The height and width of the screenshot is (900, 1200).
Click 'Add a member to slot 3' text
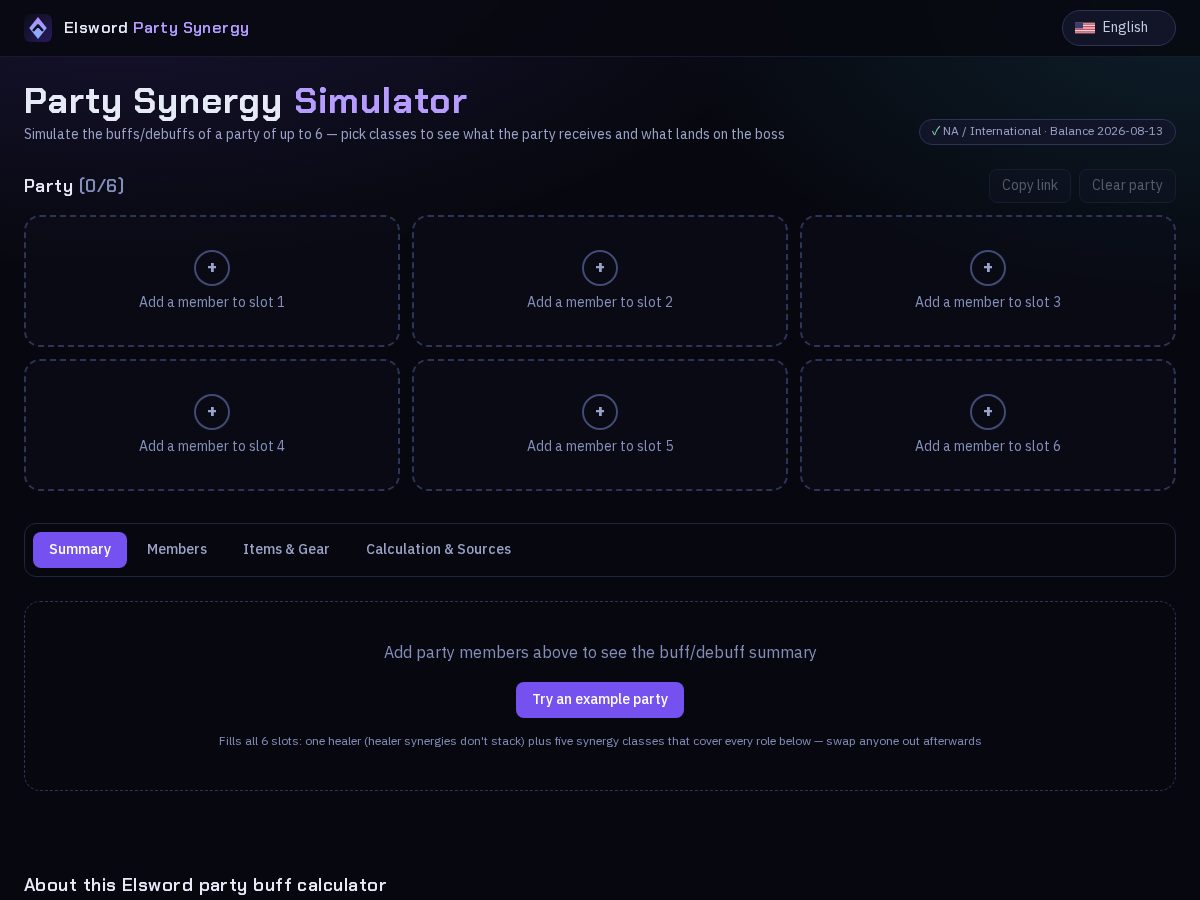[x=988, y=302]
